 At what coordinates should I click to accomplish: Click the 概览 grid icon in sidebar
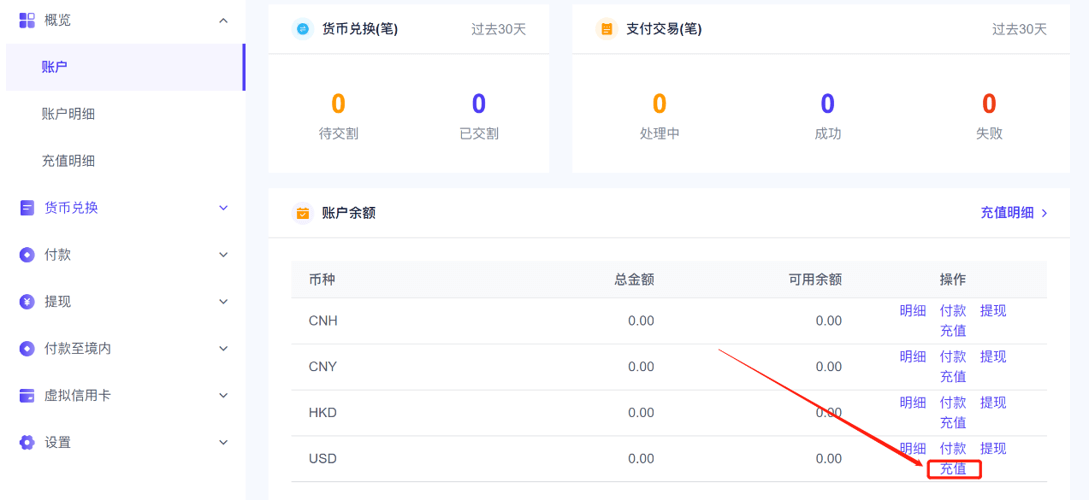(x=26, y=20)
